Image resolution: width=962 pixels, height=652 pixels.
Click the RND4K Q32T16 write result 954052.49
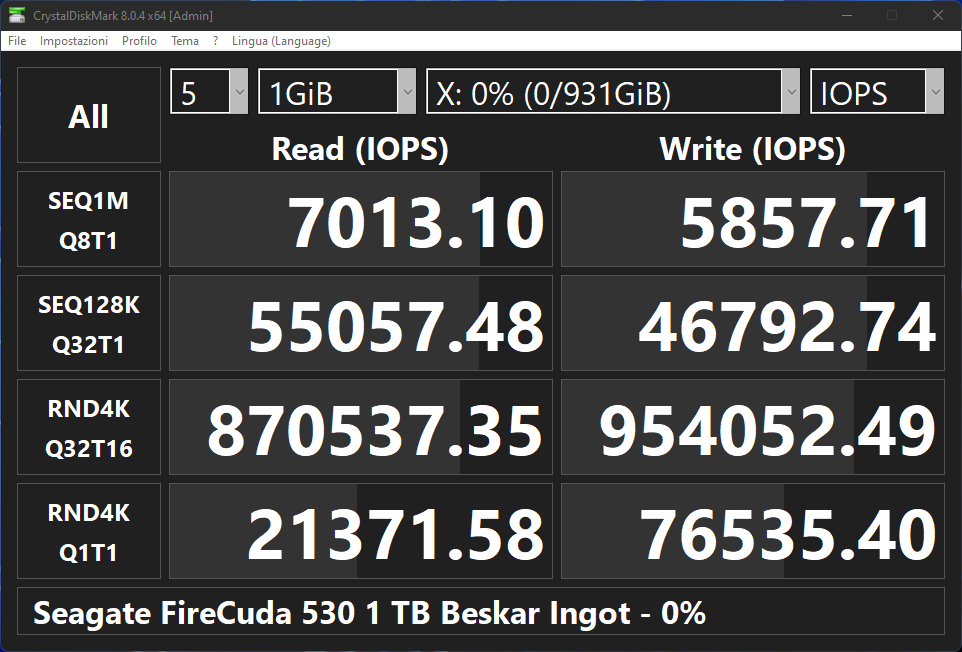752,428
